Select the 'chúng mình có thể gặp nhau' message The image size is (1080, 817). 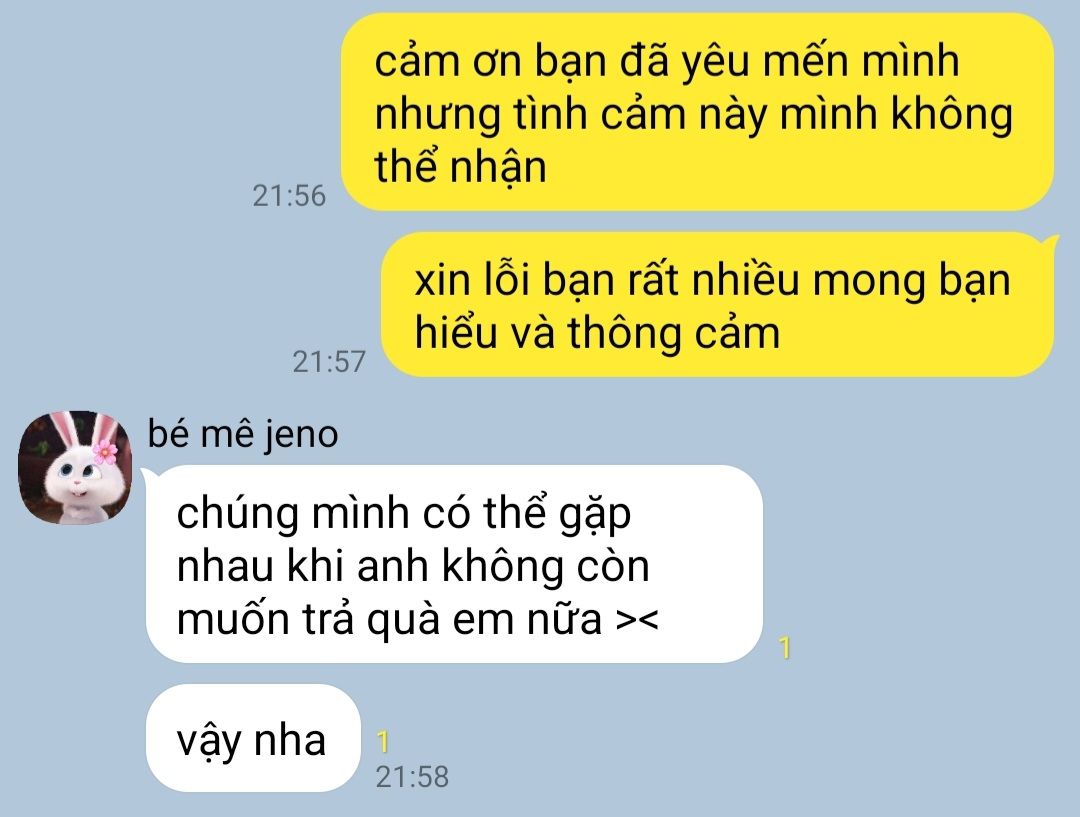click(x=455, y=563)
